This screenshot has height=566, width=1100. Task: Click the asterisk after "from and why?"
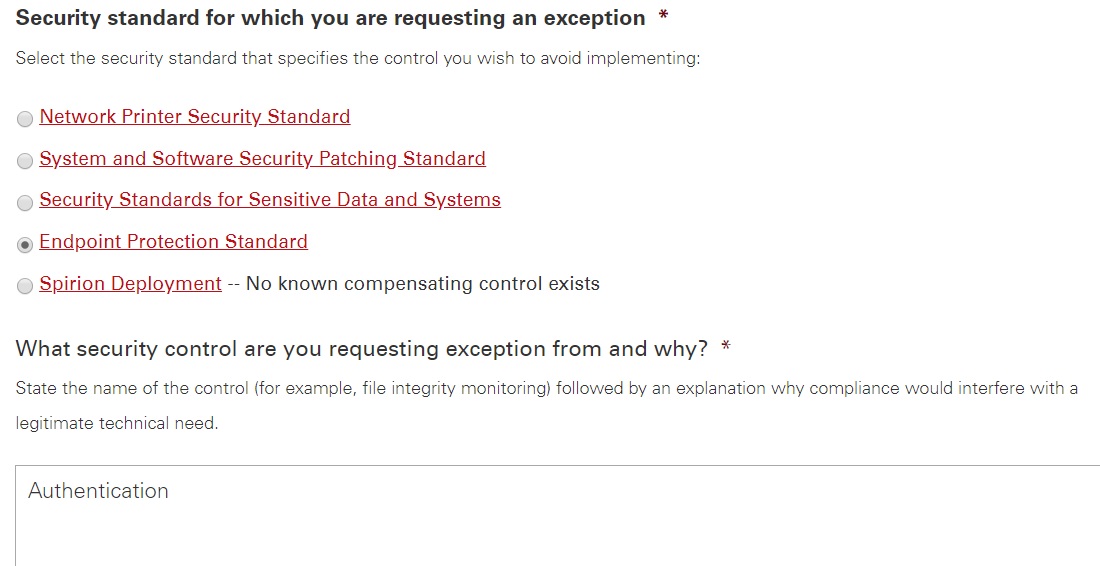(x=726, y=348)
